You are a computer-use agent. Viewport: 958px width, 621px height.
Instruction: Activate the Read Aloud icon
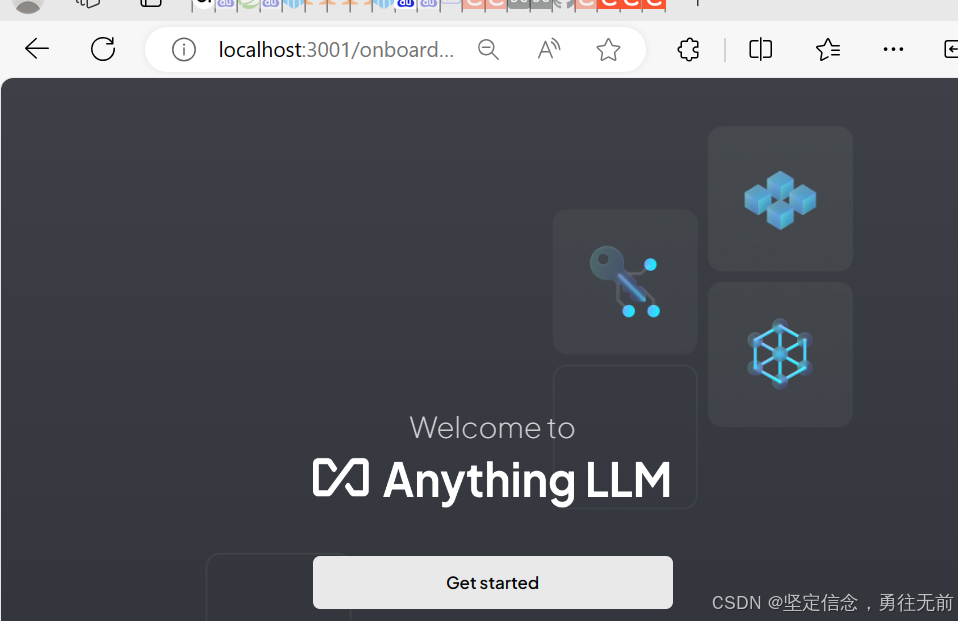click(549, 49)
